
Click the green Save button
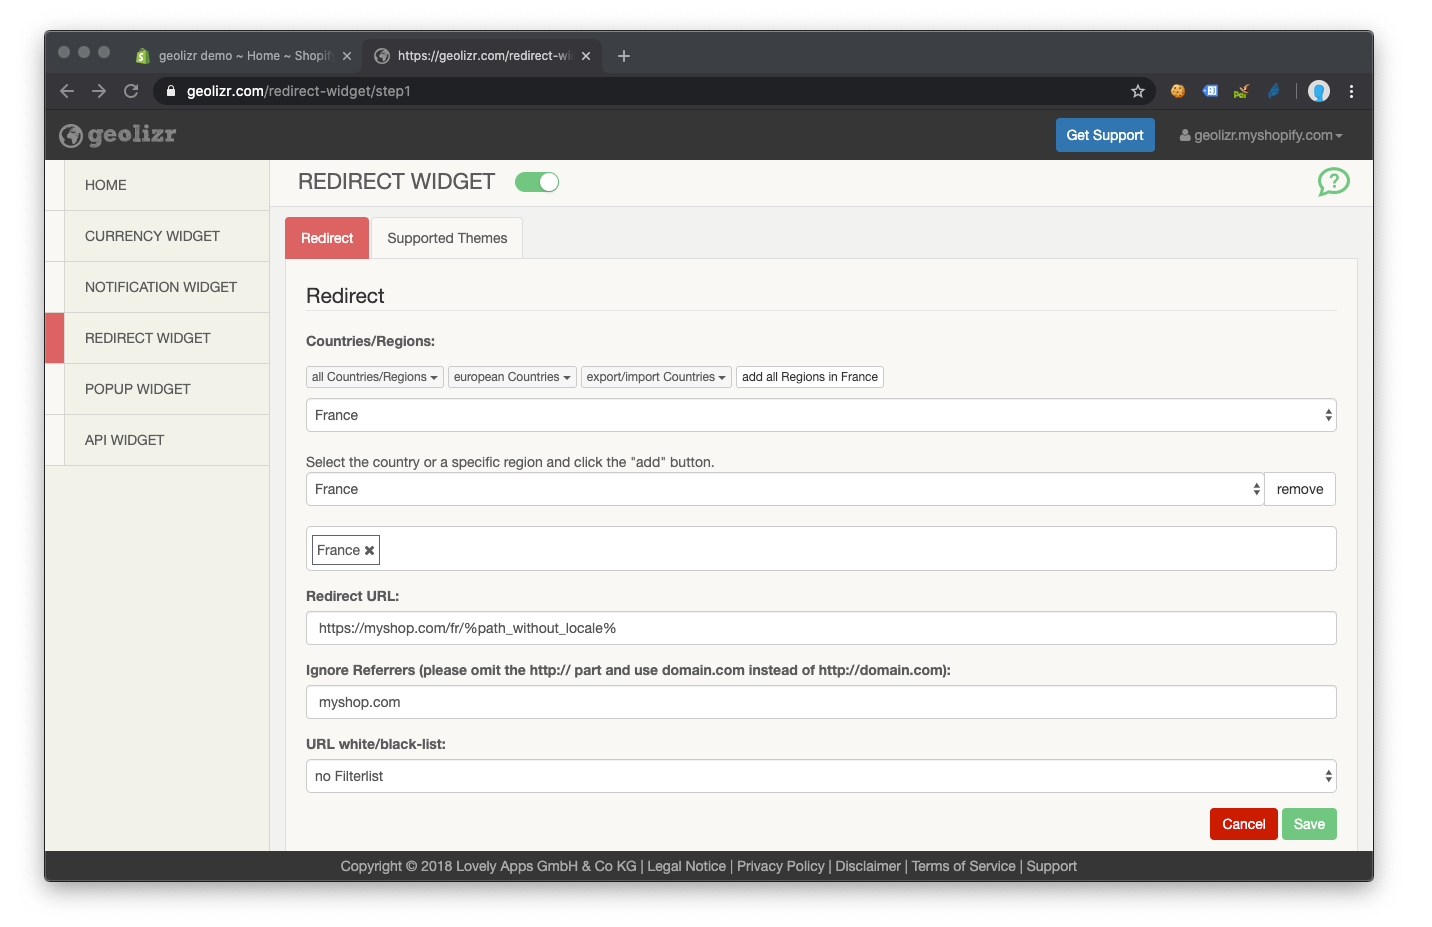[1309, 824]
